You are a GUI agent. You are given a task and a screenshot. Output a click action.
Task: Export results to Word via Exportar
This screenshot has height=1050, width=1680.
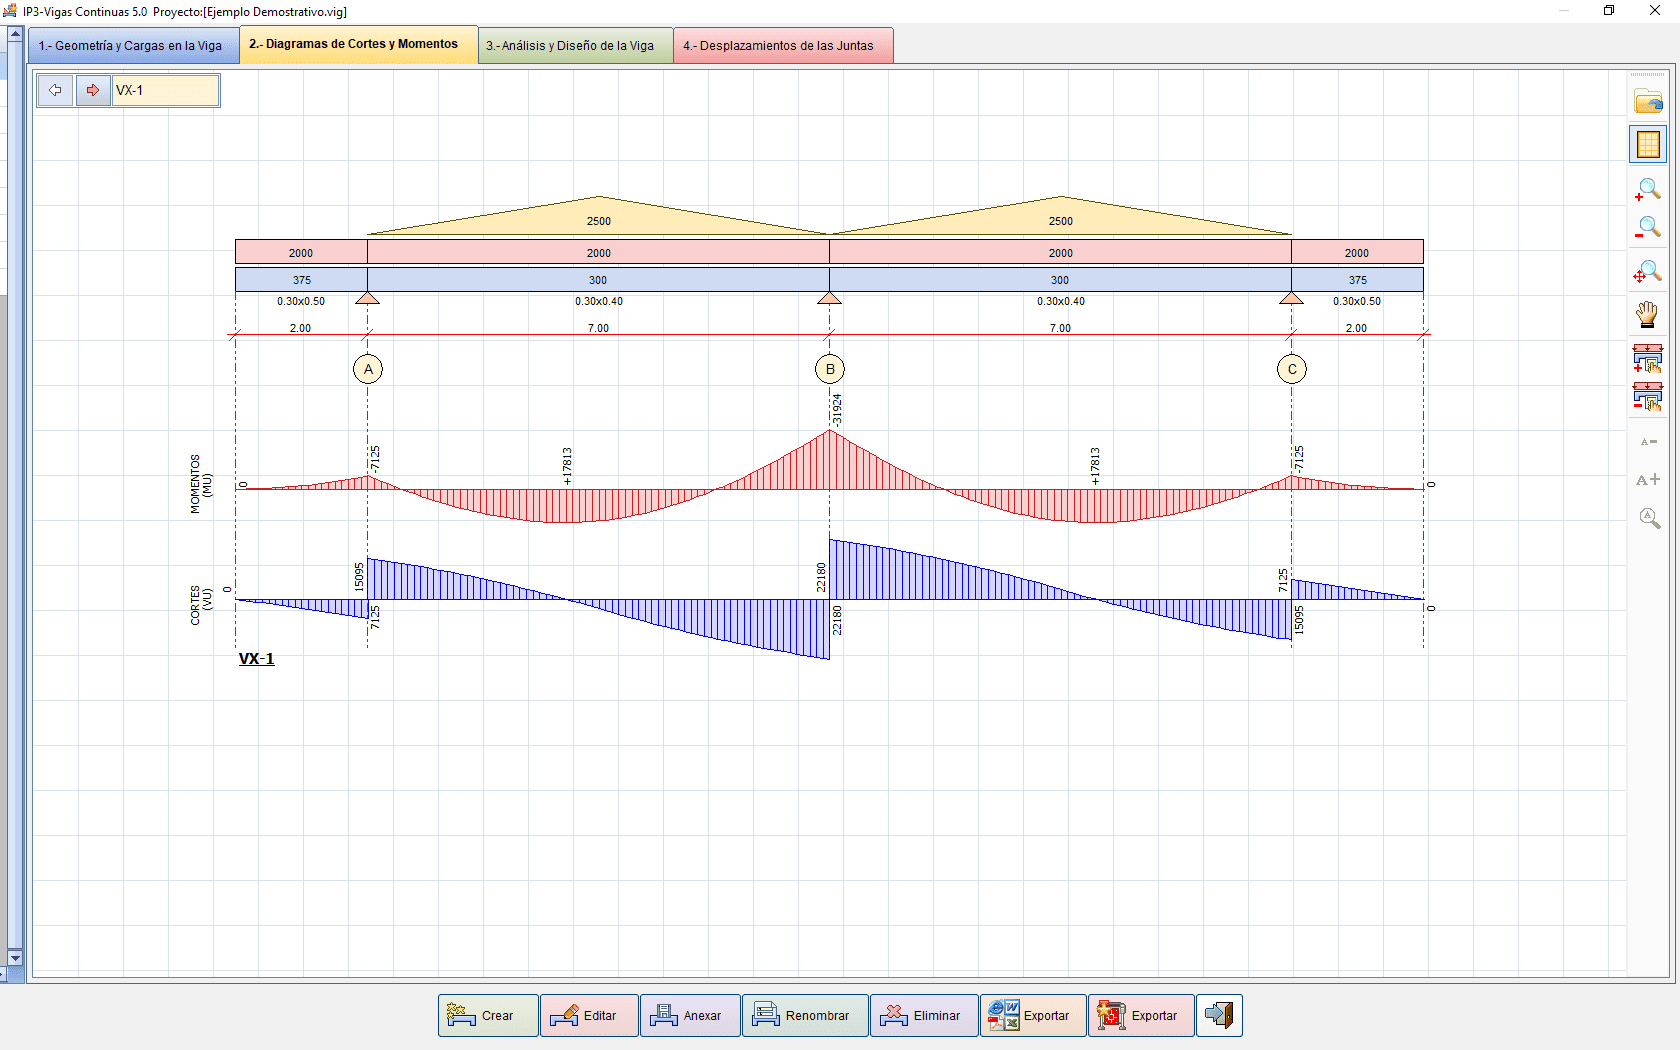1033,1015
